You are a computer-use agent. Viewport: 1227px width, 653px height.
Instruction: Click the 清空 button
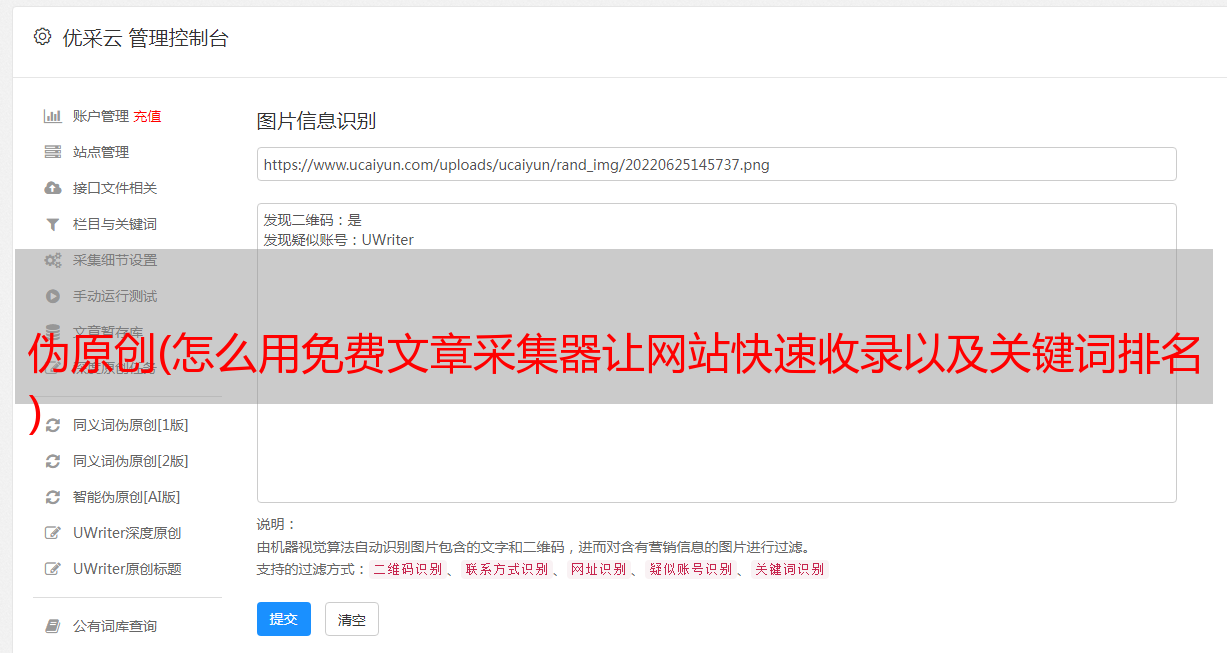(x=352, y=619)
